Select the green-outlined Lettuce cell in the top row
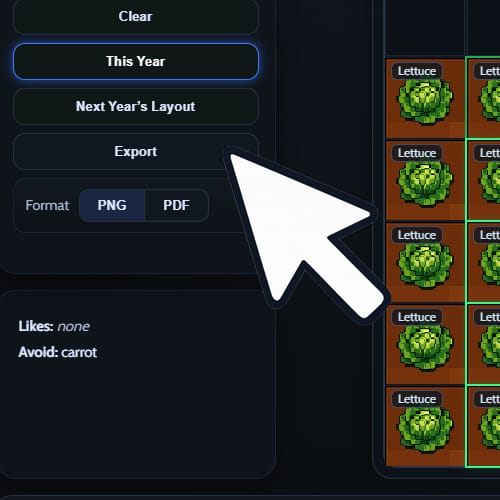Screen dimensions: 500x500 point(483,98)
